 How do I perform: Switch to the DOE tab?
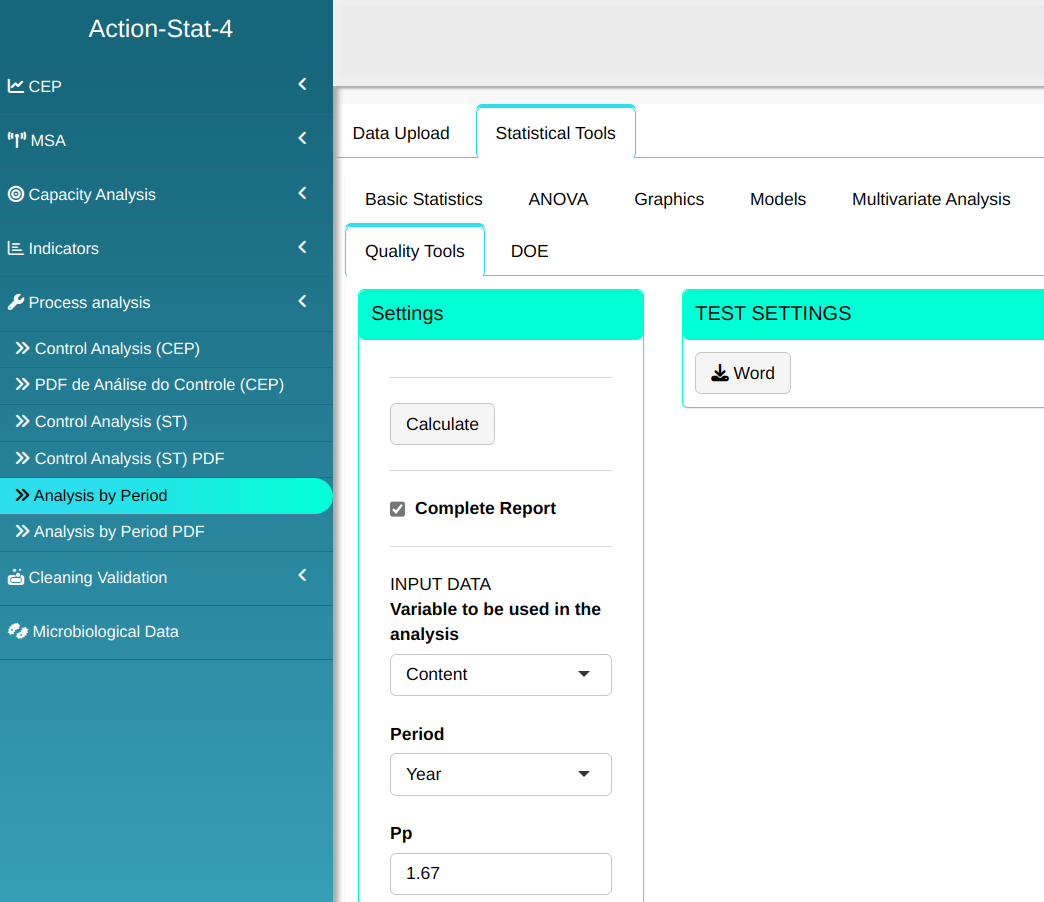[529, 251]
